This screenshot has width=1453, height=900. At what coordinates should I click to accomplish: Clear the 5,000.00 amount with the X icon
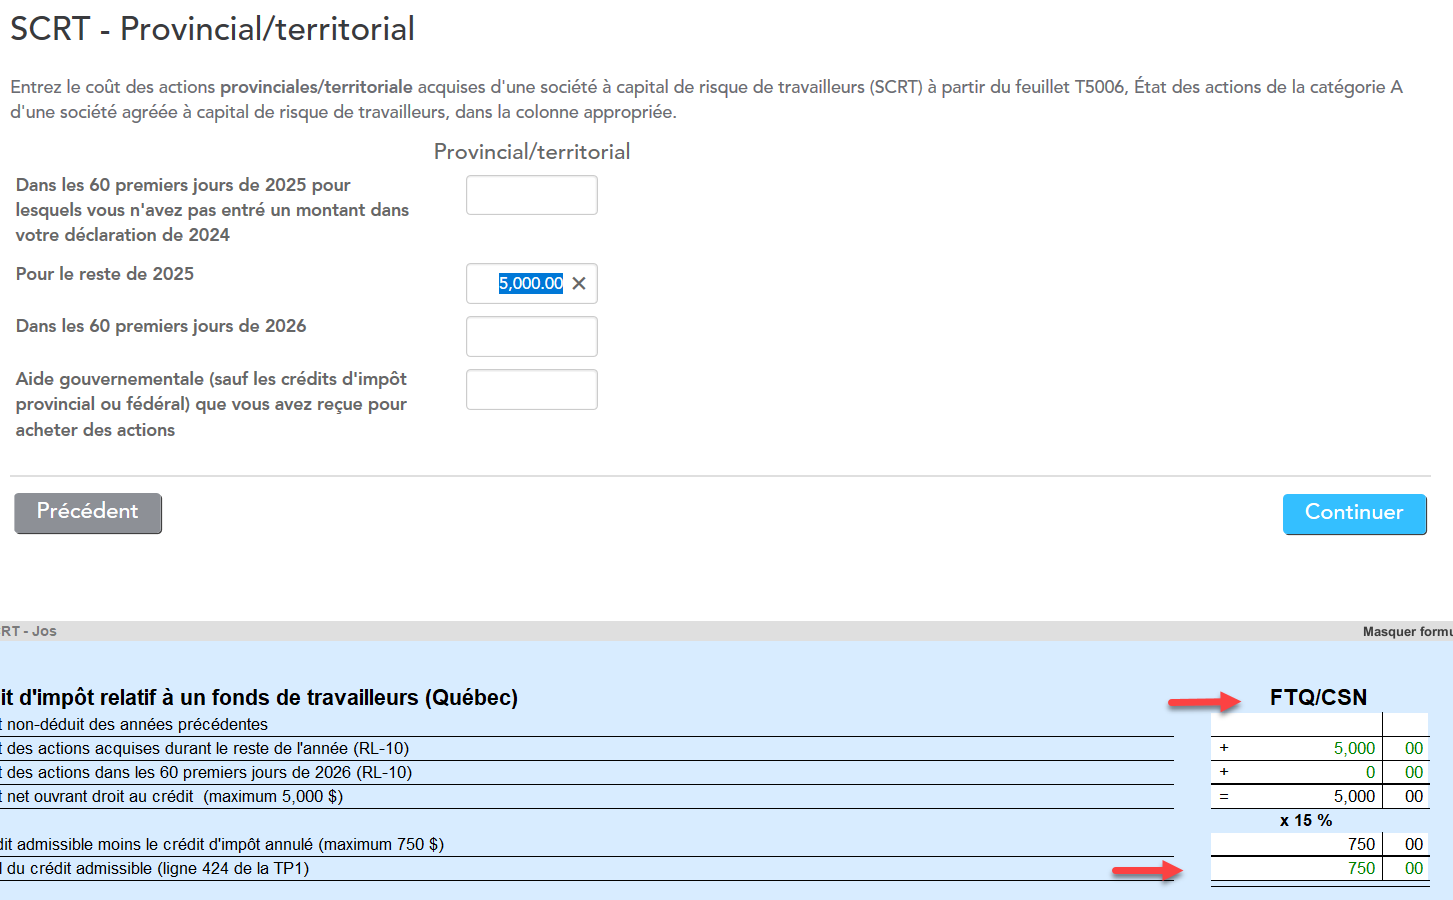coord(579,283)
